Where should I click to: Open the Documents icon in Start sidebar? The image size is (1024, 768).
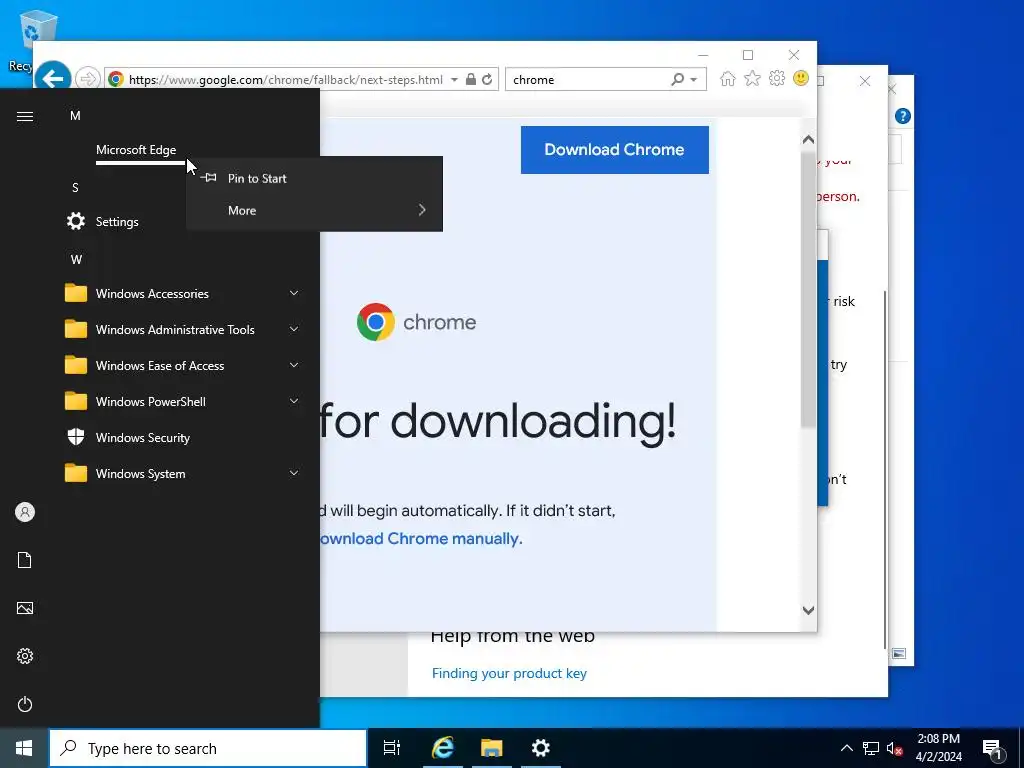(25, 560)
